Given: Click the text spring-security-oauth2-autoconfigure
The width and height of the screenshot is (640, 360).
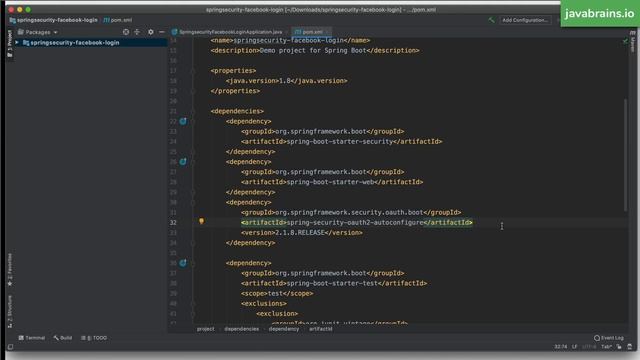Looking at the screenshot, I should pos(355,223).
